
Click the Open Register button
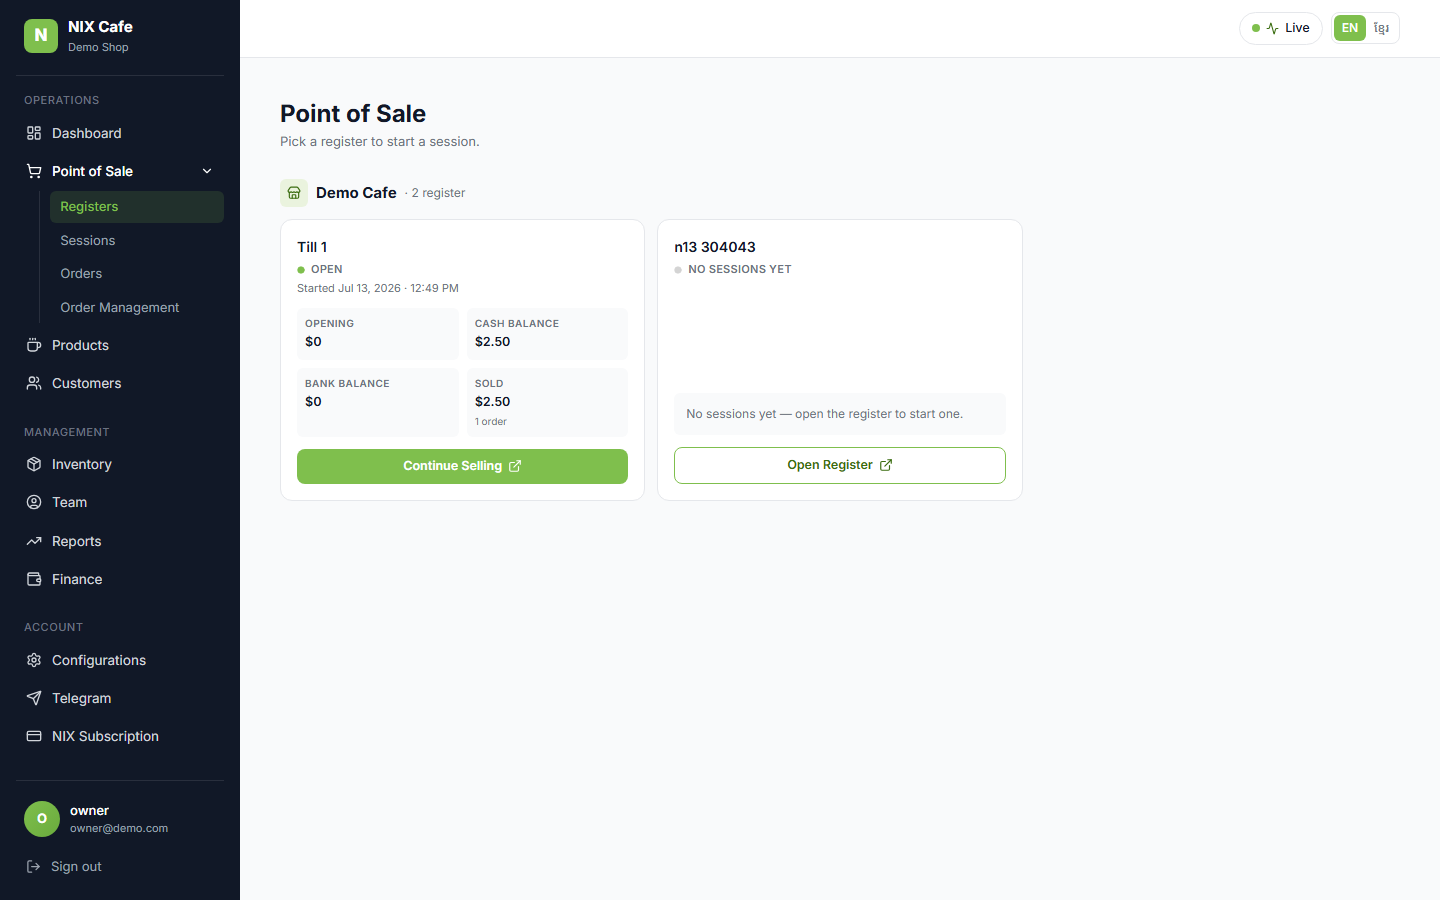pos(840,465)
